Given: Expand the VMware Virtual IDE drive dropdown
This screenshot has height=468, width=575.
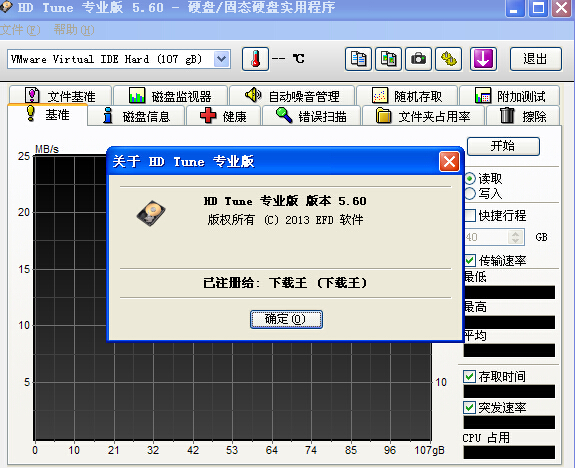Looking at the screenshot, I should pos(221,59).
